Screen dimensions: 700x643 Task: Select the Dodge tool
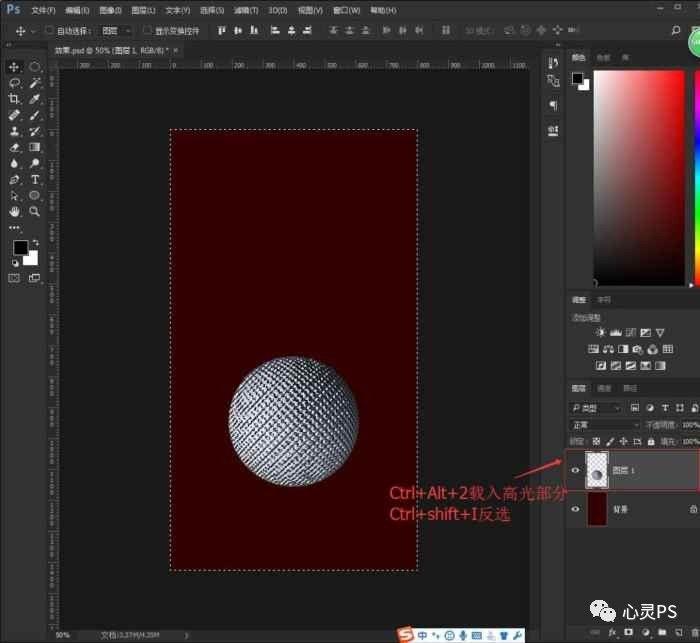click(35, 163)
